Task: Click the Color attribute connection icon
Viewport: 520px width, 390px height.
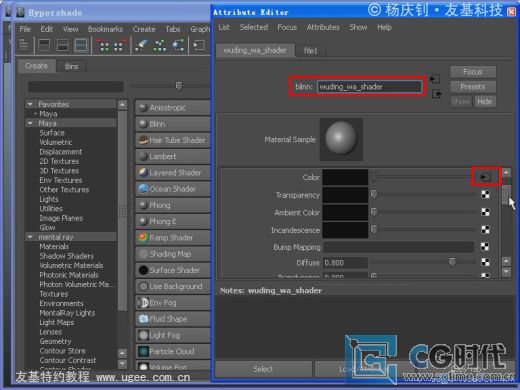Action: (486, 177)
